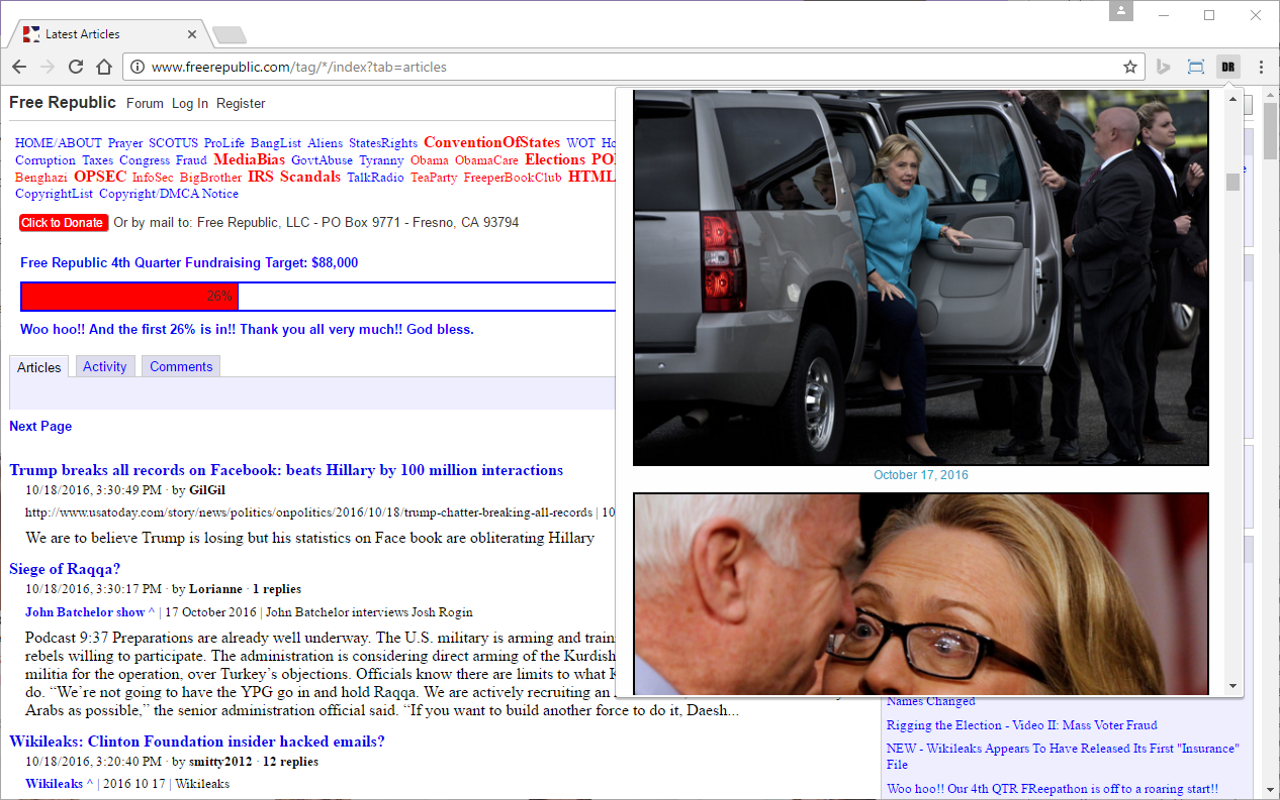Open the Siege of Raqqa? article

65,569
